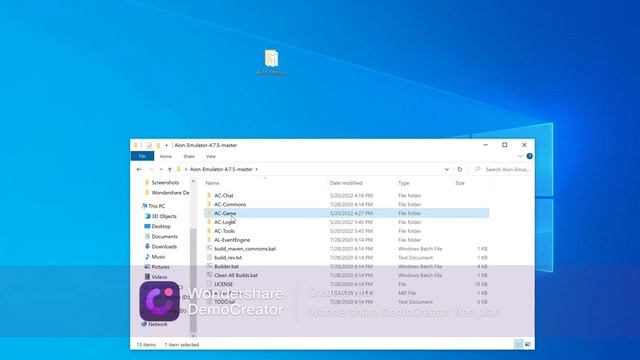Select the TODO.txt file
640x360 pixels.
tap(225, 302)
